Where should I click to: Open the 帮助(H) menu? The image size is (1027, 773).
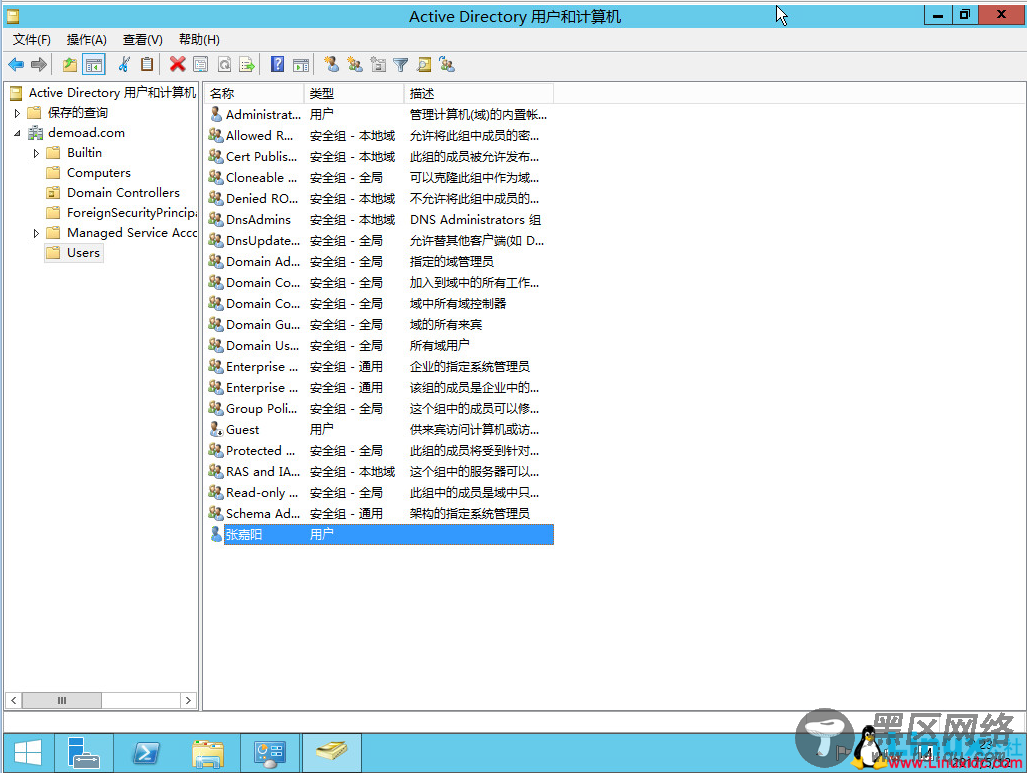pos(199,39)
